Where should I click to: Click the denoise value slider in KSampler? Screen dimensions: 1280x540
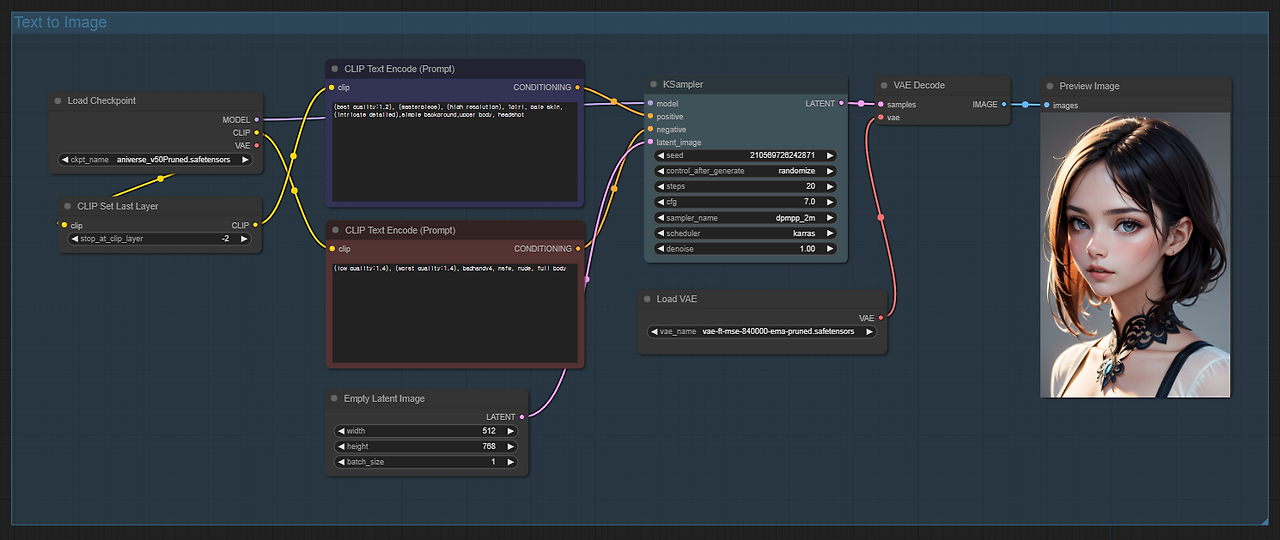[x=745, y=248]
